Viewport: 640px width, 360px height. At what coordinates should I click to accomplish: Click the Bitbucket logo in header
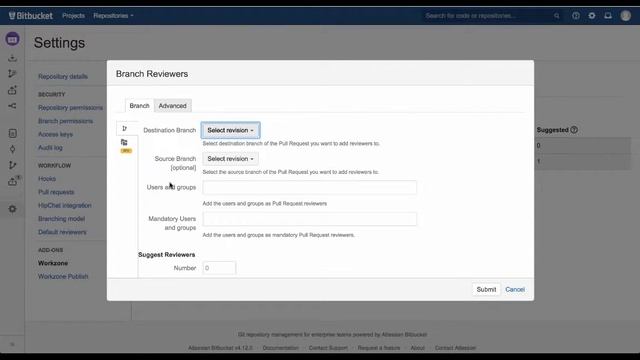click(31, 16)
